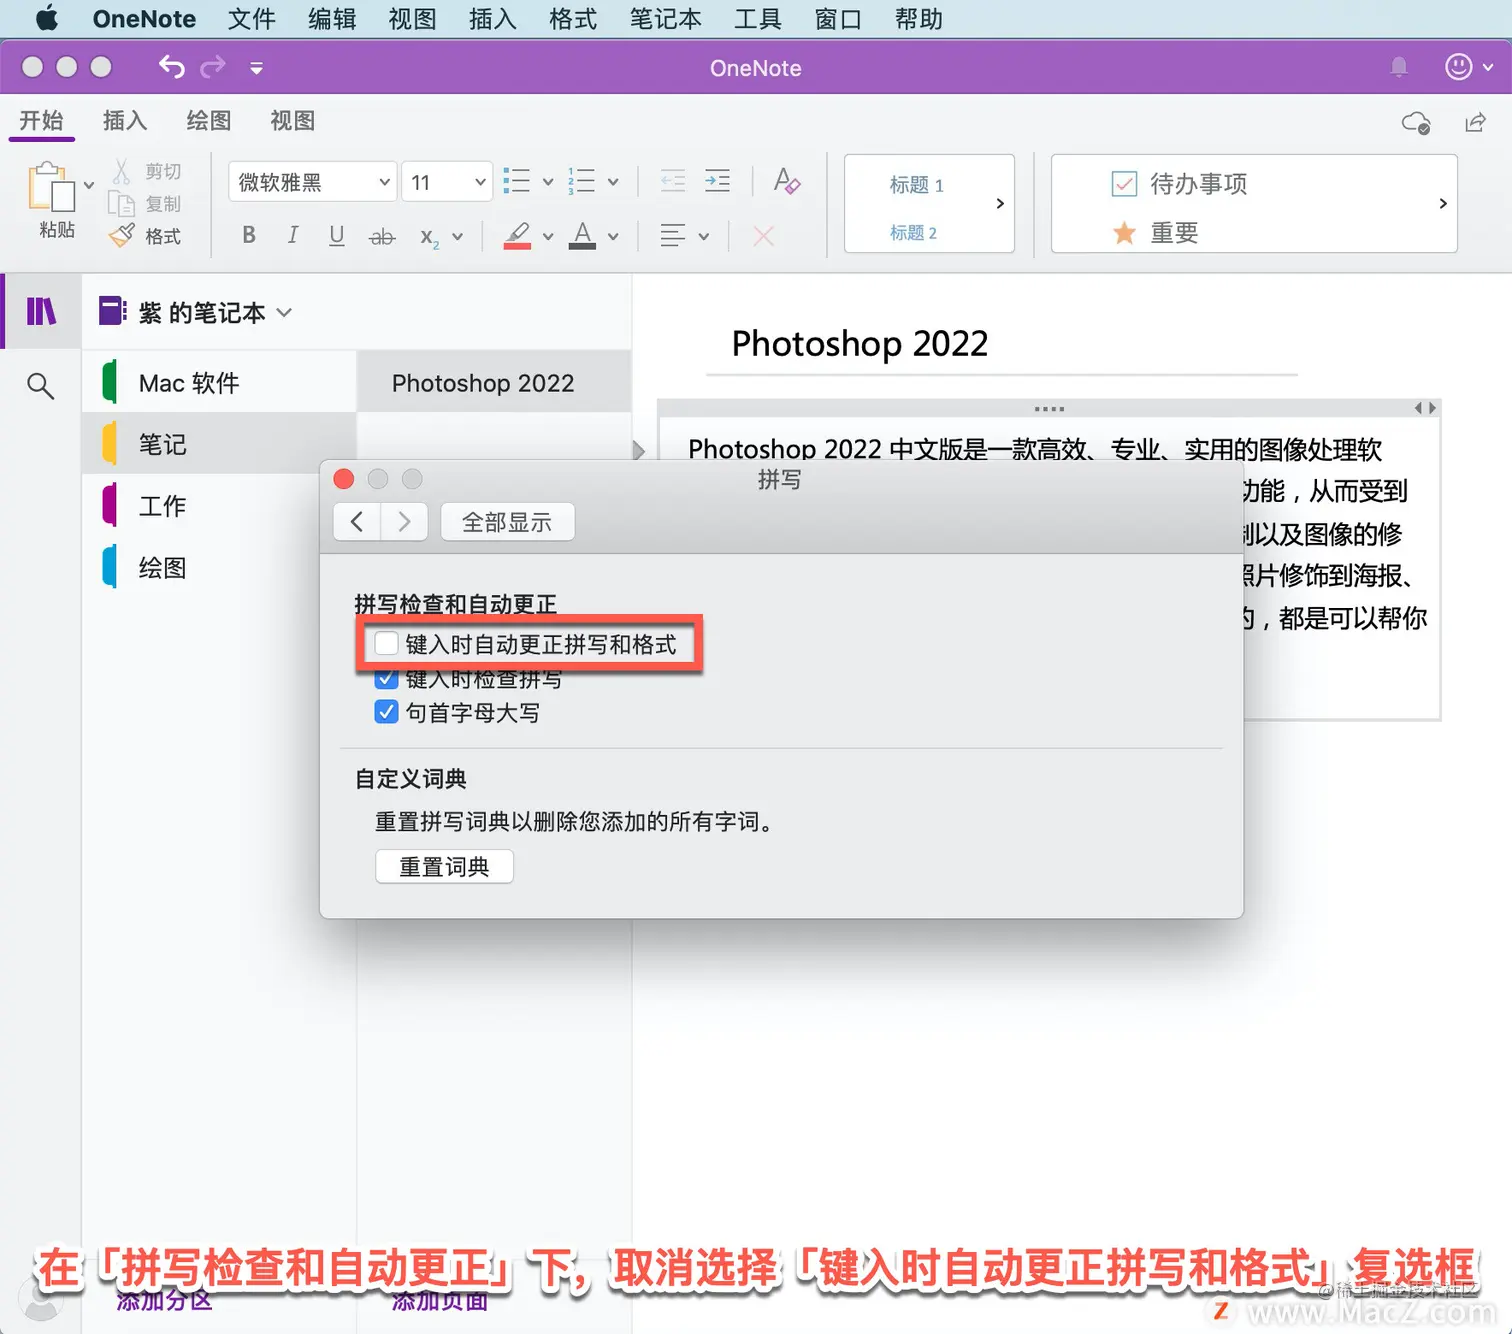Viewport: 1512px width, 1334px height.
Task: Apply the numbered list
Action: pyautogui.click(x=581, y=181)
